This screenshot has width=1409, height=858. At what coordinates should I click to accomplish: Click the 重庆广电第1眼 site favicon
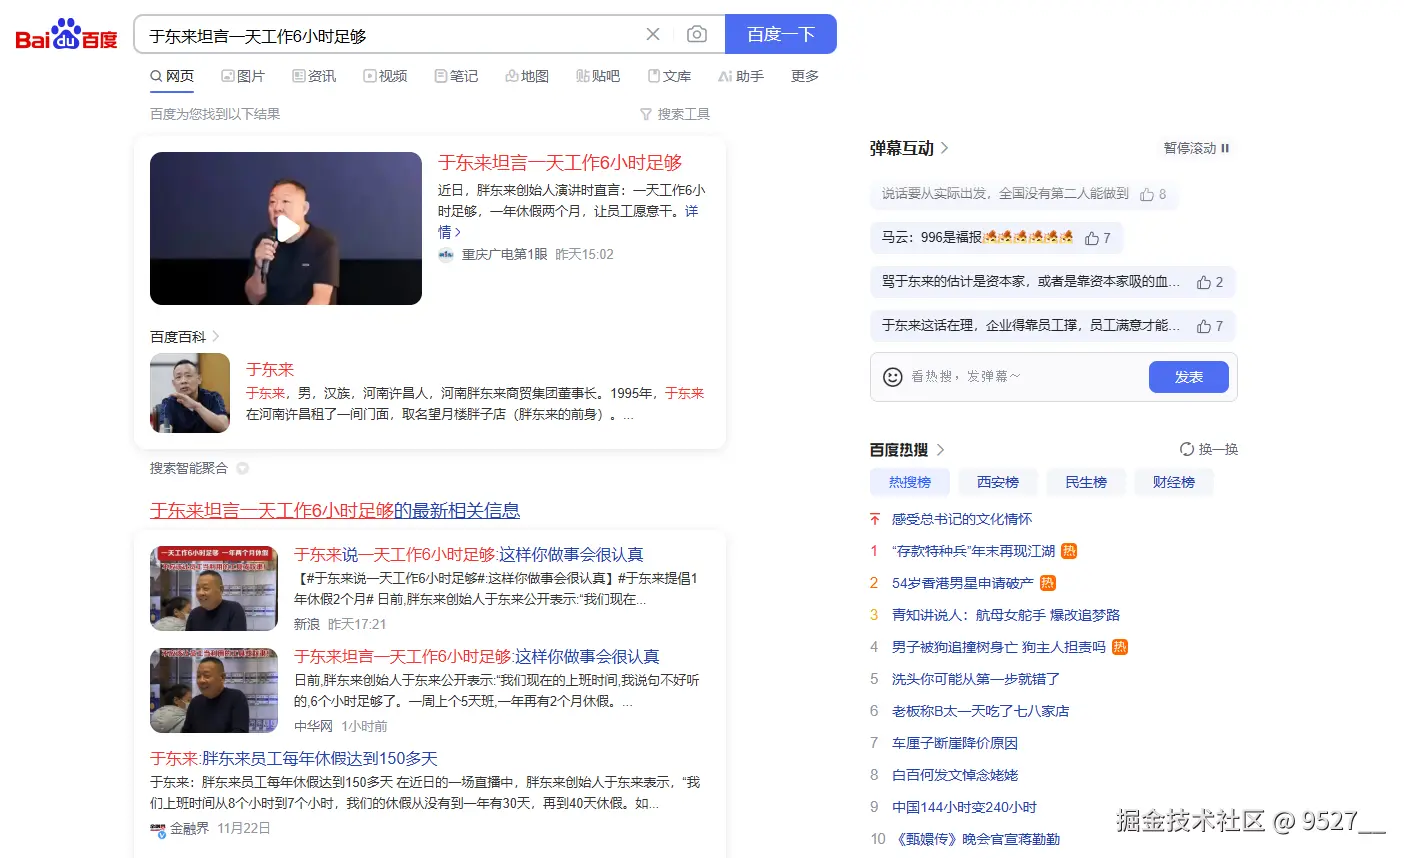point(445,255)
